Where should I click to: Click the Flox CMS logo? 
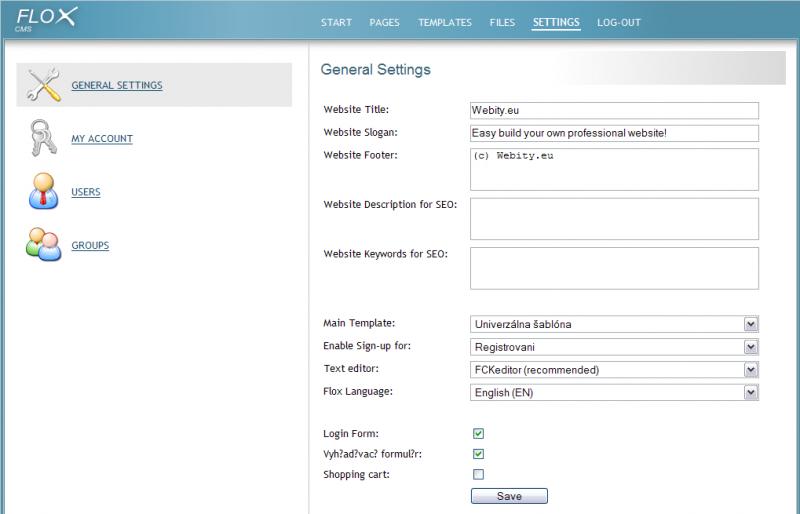(46, 19)
